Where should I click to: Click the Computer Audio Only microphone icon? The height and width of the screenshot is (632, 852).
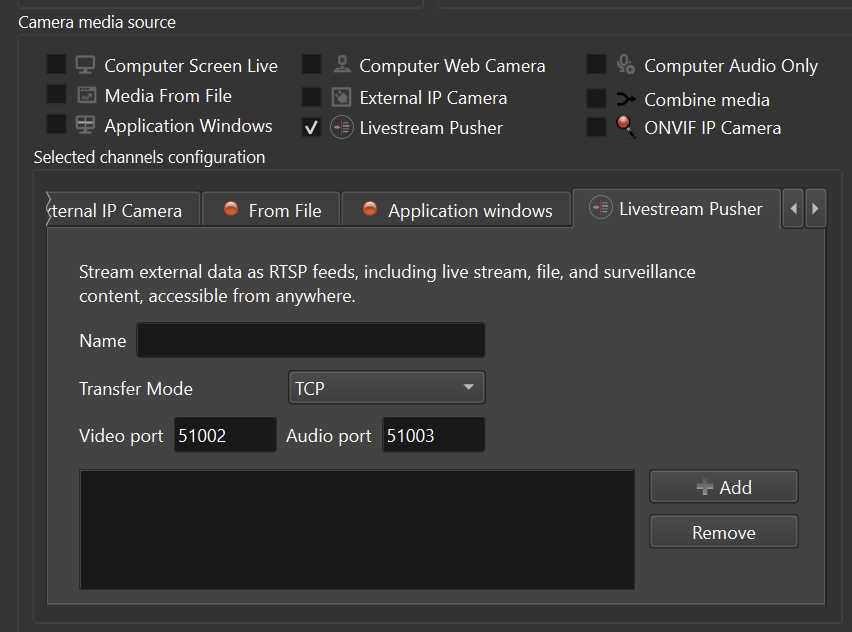[x=626, y=65]
